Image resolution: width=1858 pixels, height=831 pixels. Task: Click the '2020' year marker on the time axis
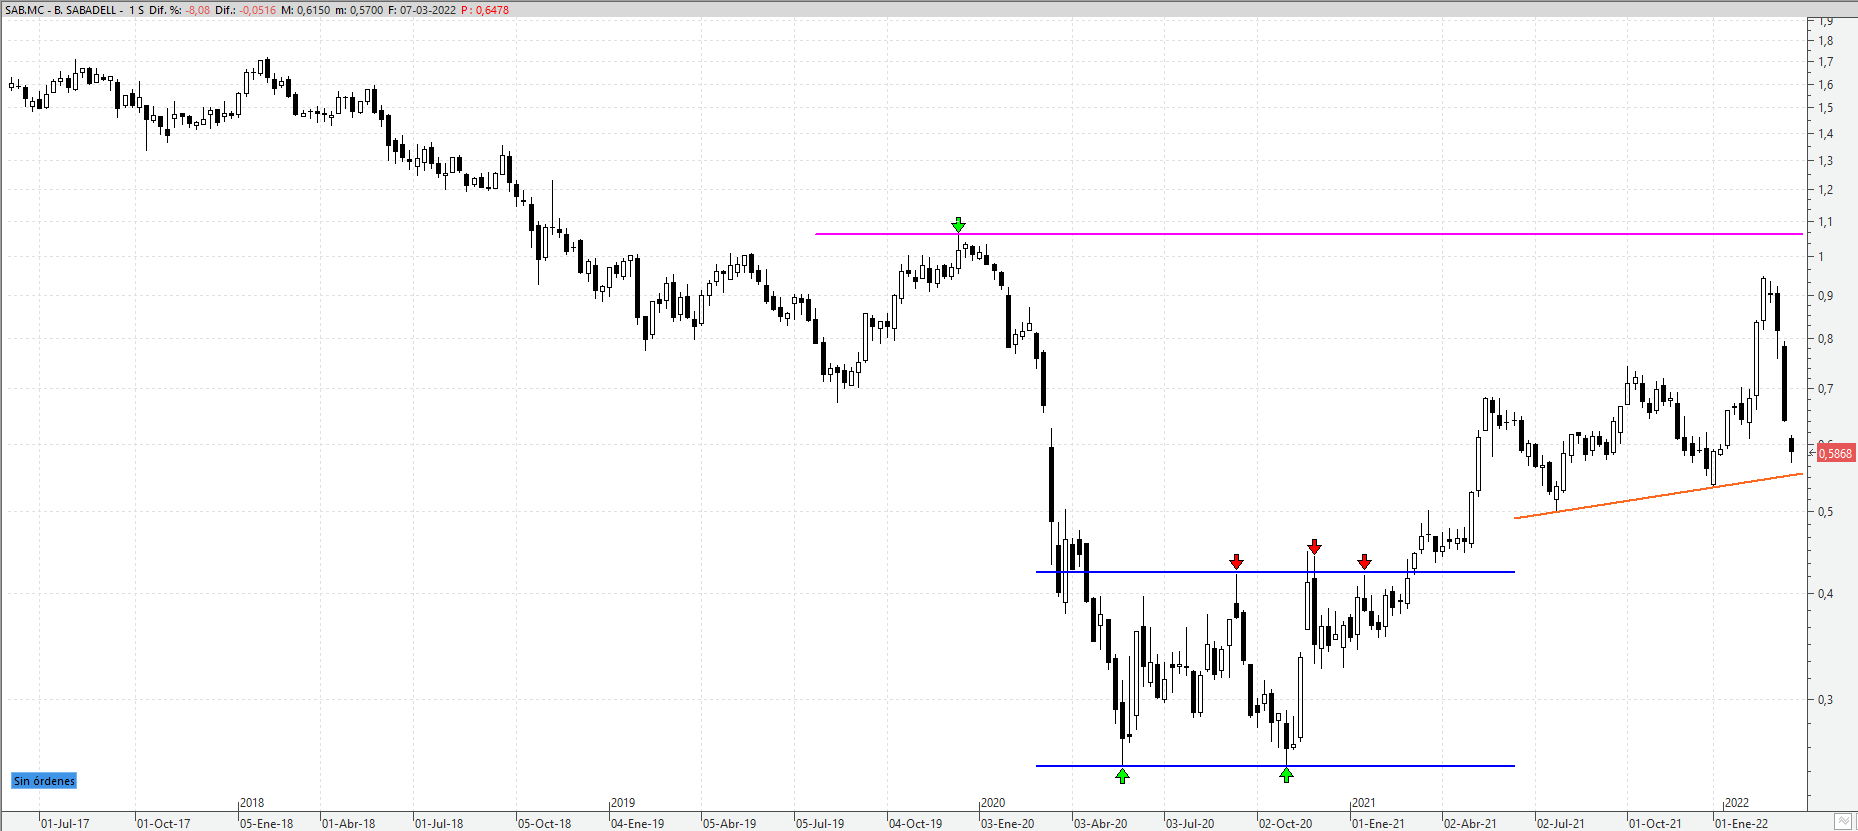point(993,803)
